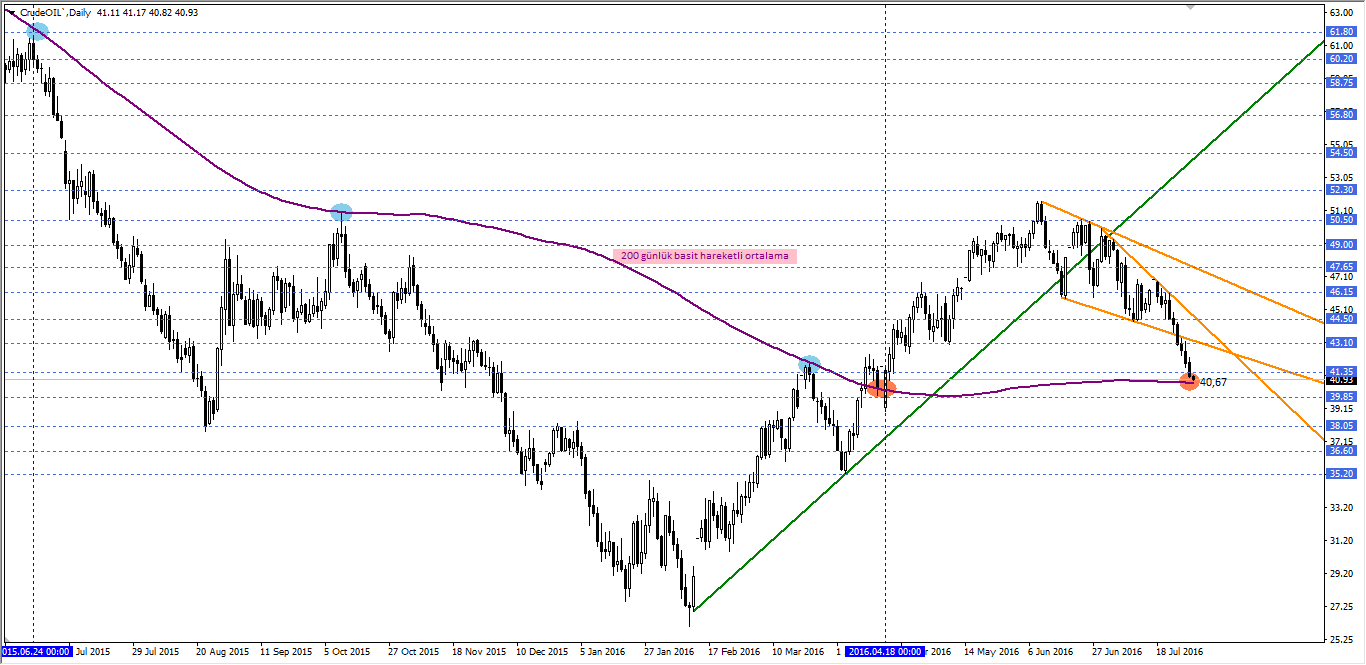Click the 11 Sep 2015 date label
The width and height of the screenshot is (1366, 665).
pos(286,651)
